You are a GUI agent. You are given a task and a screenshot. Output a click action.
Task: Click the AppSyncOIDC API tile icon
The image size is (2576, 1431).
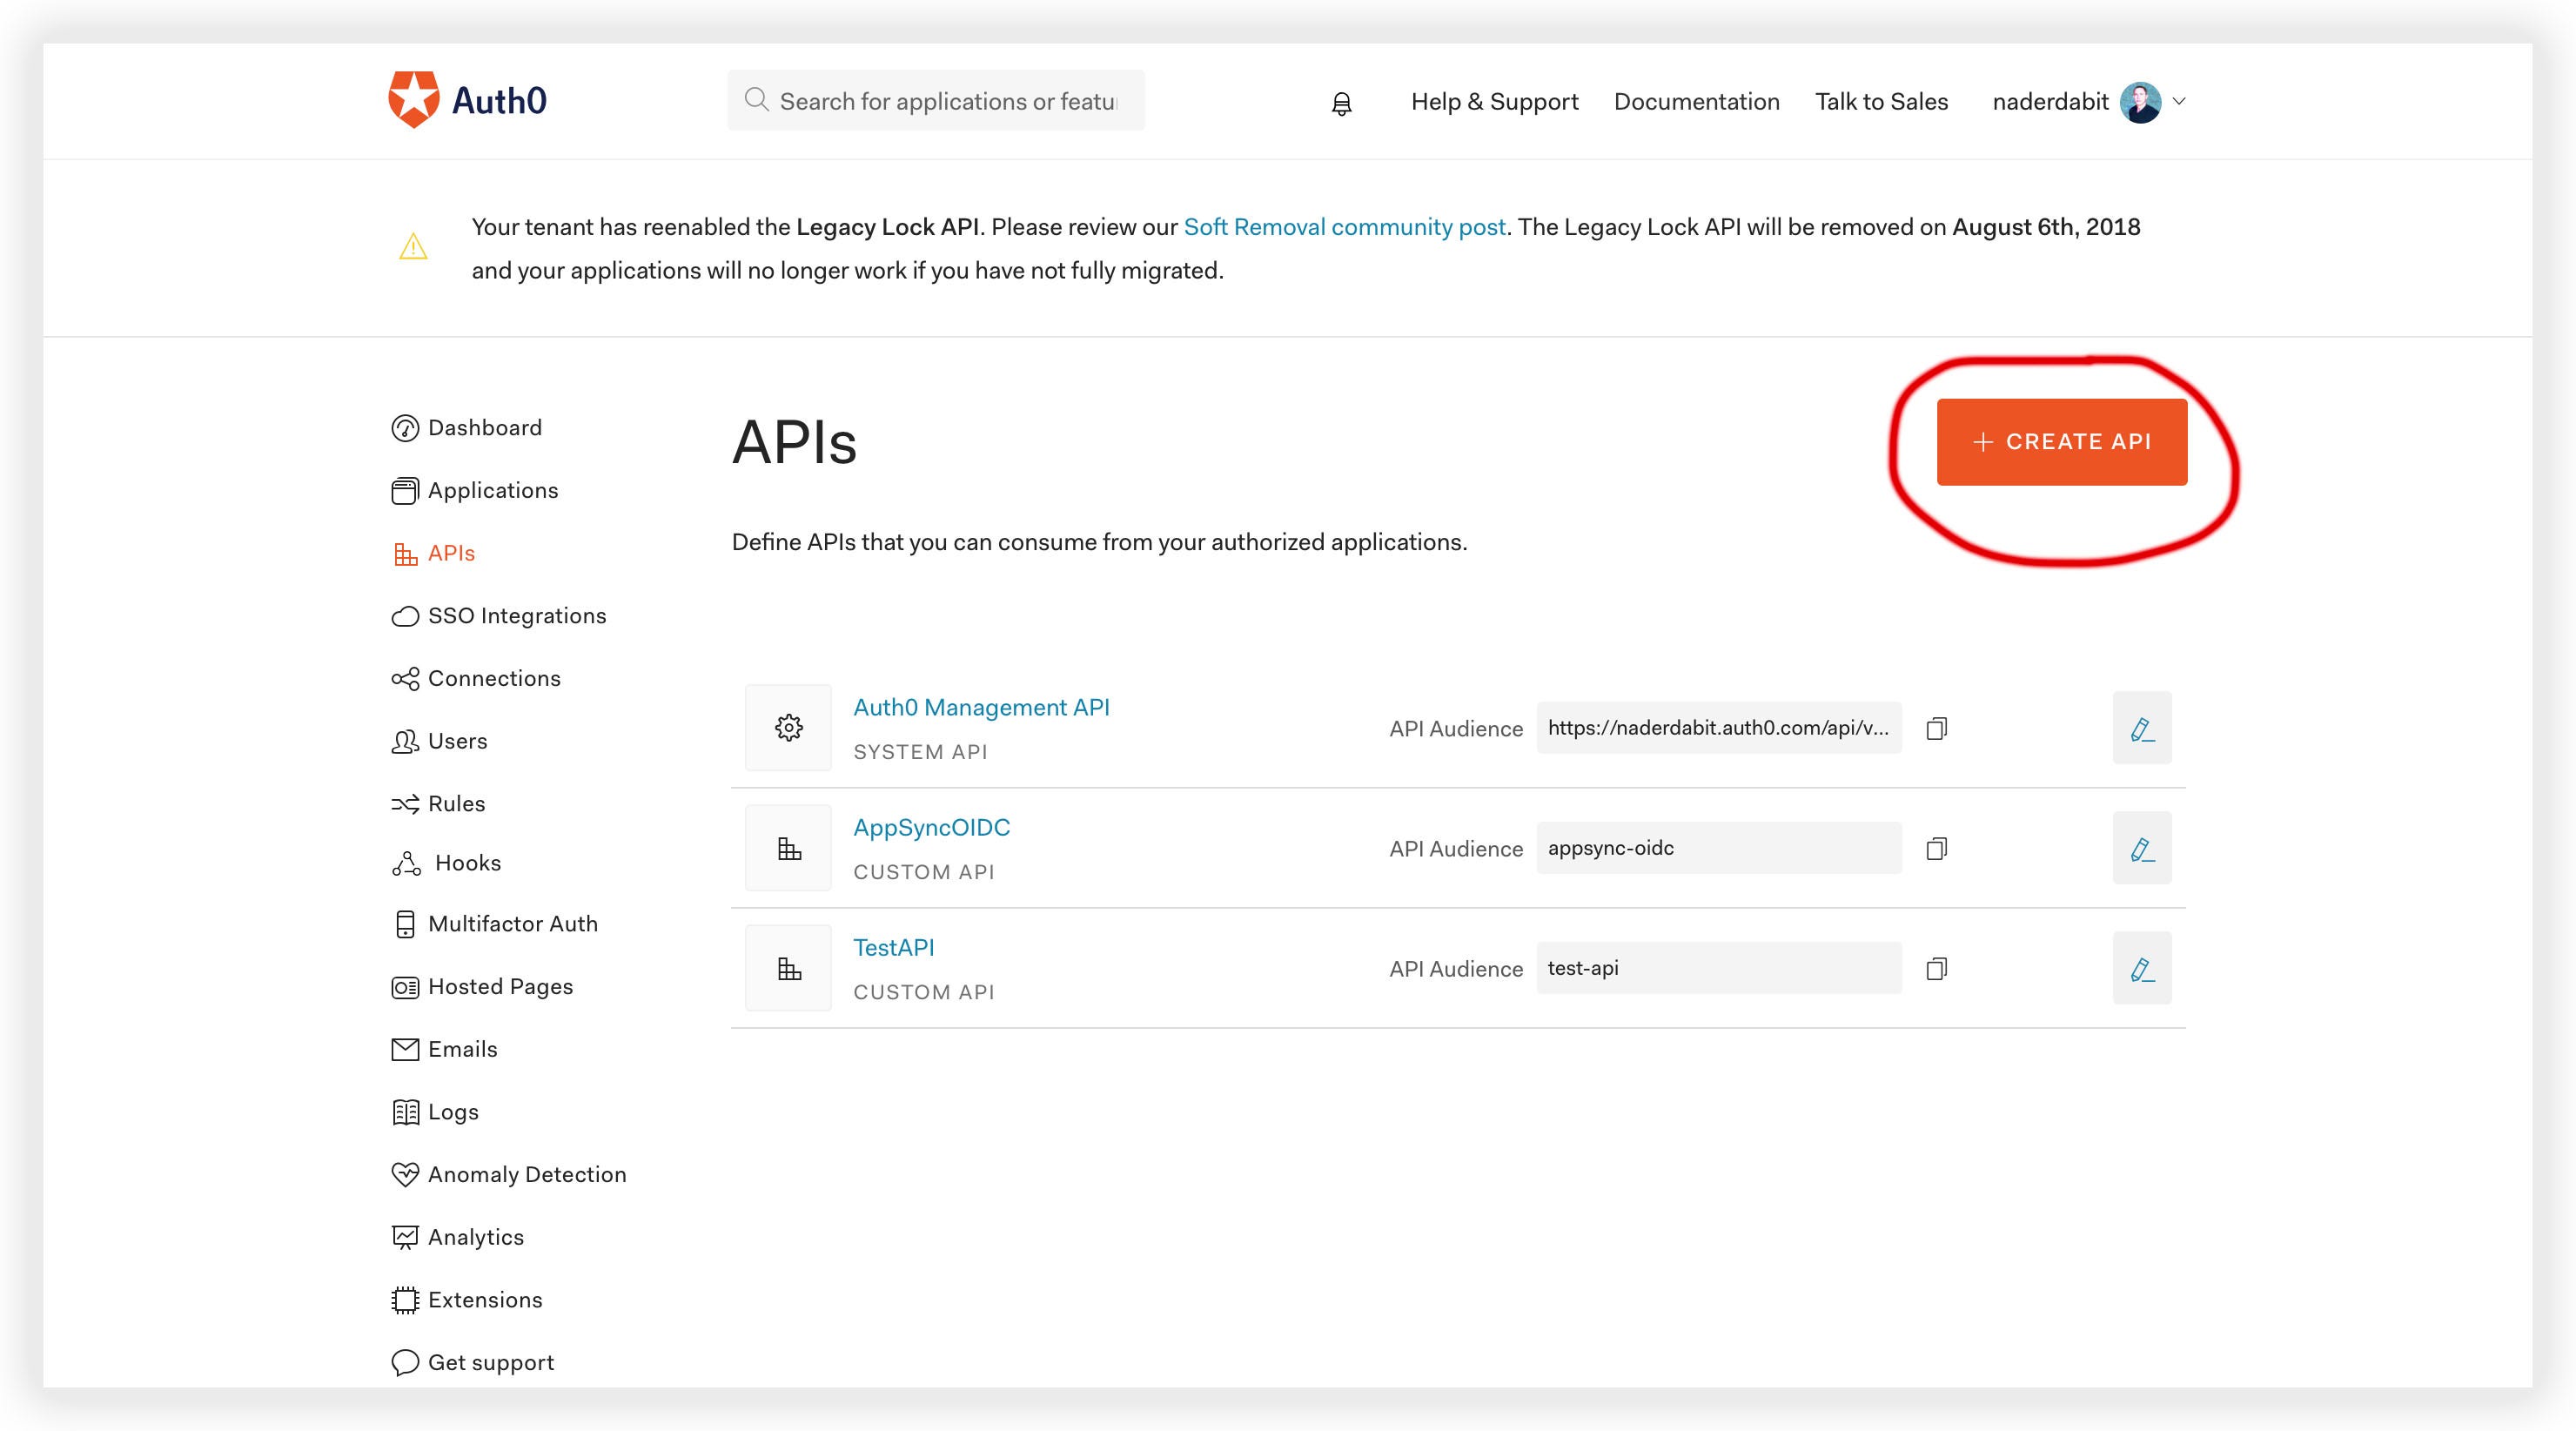788,848
